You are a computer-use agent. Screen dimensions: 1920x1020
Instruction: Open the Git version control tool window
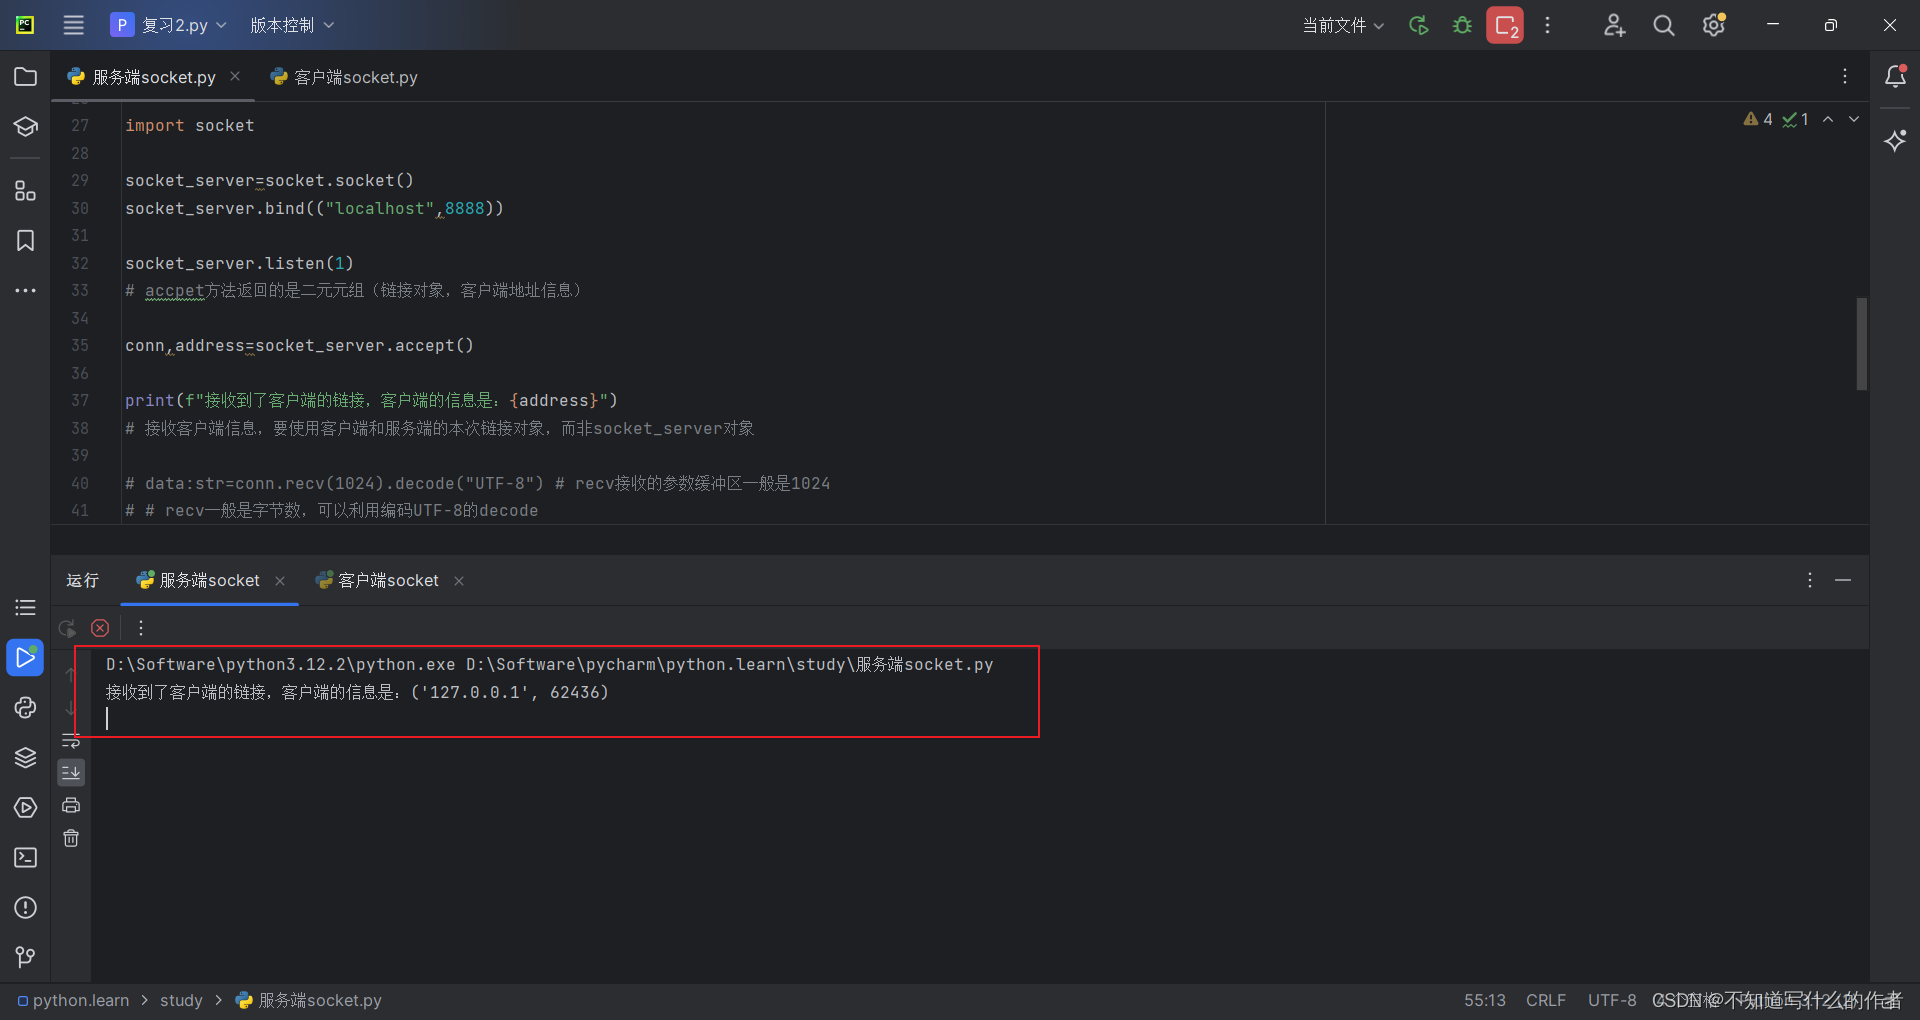26,957
